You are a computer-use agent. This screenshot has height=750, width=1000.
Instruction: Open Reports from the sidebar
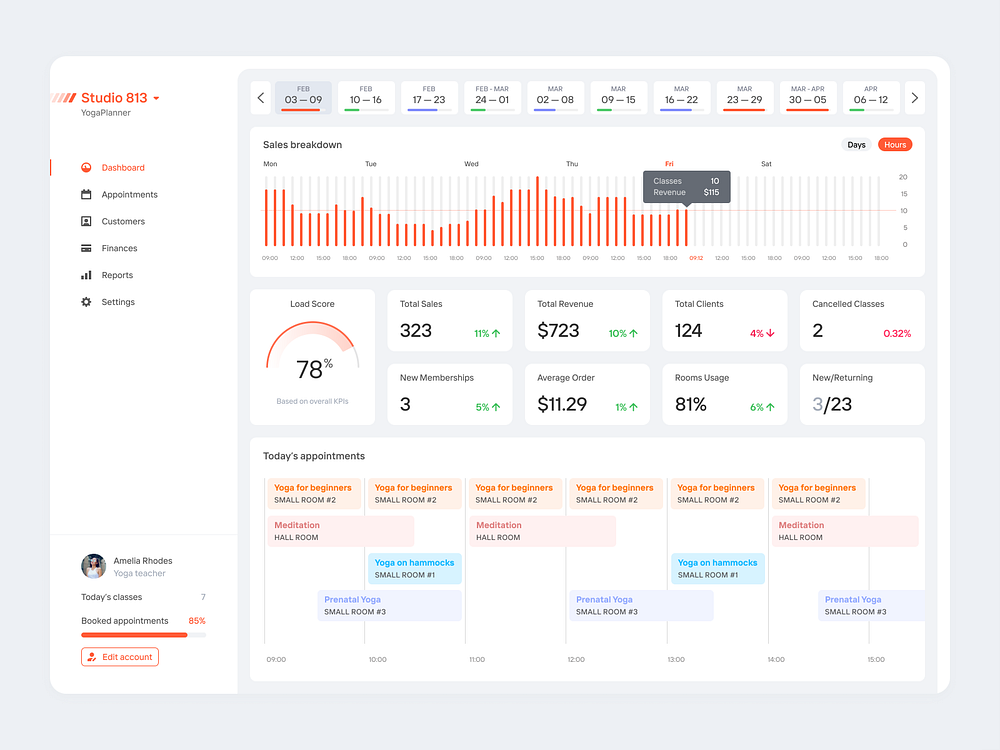pyautogui.click(x=88, y=275)
